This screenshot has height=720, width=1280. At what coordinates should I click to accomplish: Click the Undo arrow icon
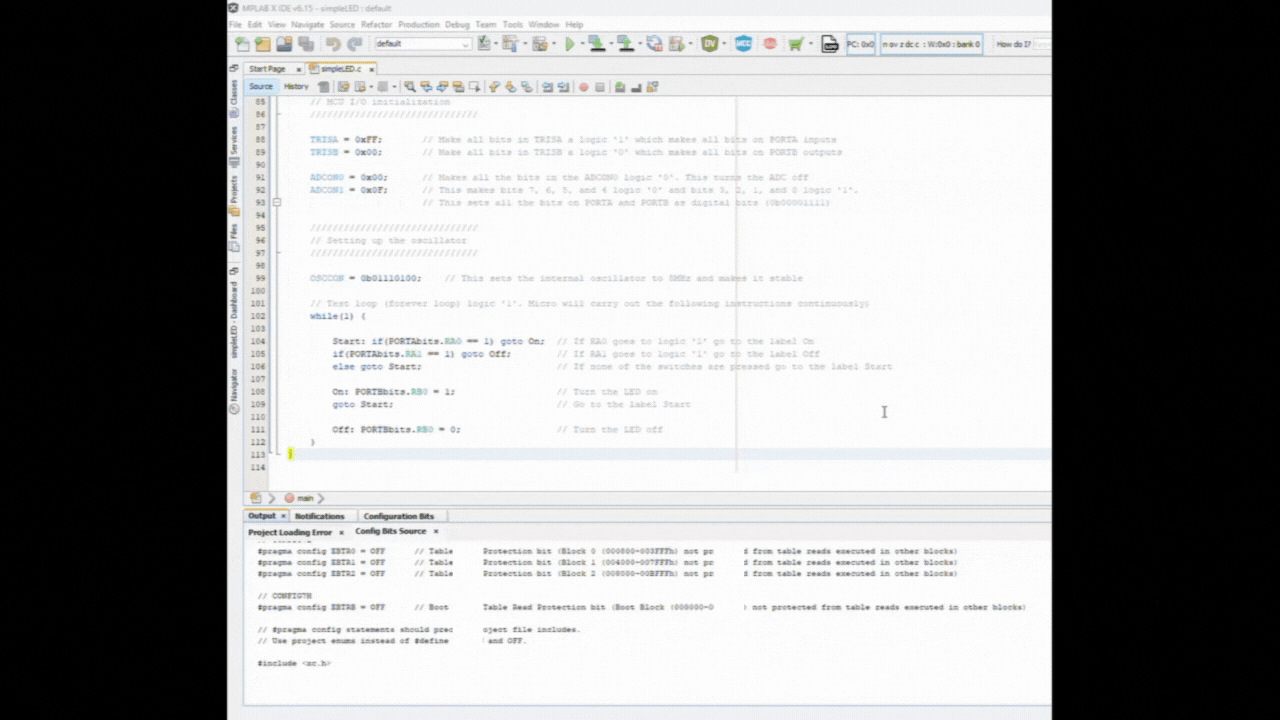333,44
